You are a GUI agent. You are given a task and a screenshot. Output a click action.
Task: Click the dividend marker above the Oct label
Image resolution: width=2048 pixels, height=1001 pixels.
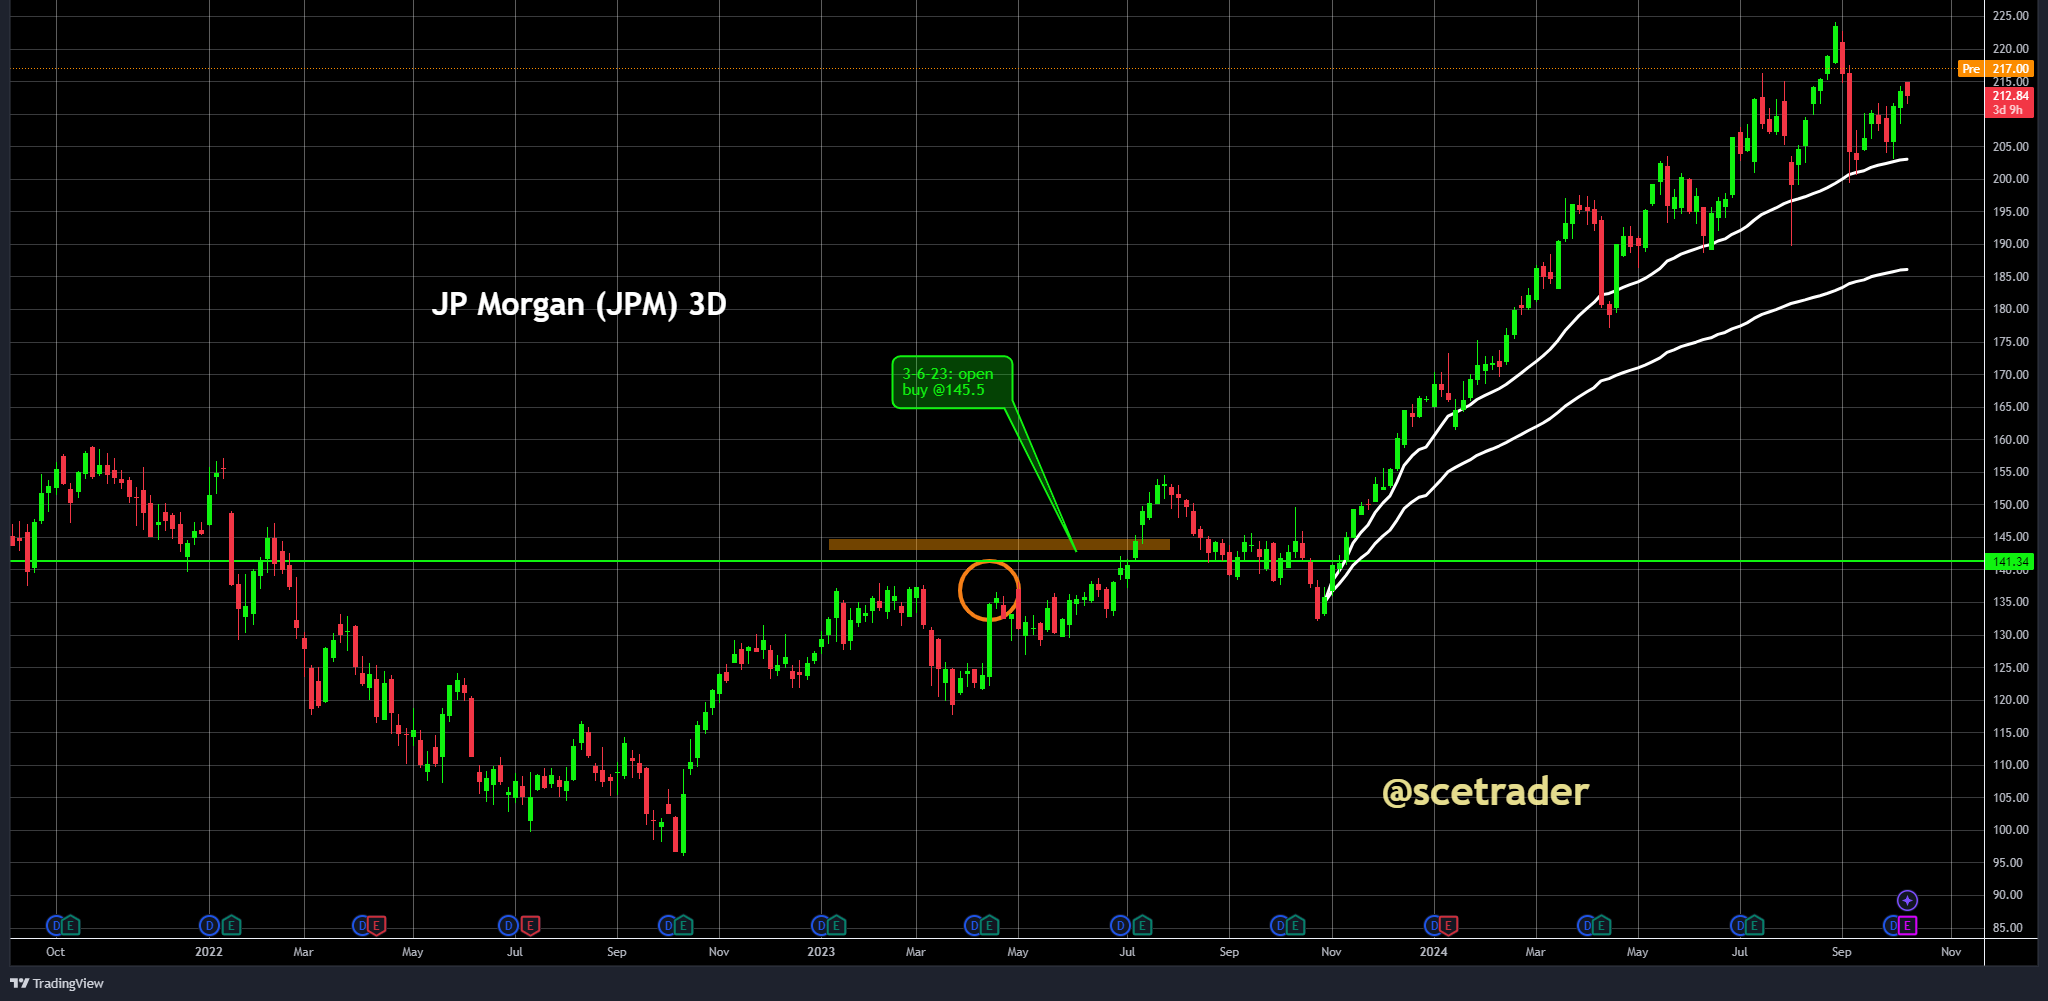tap(56, 926)
